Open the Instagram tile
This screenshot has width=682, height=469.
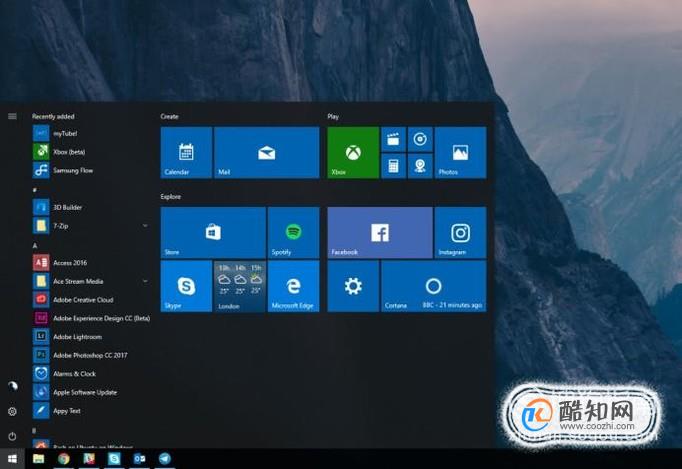click(x=460, y=233)
